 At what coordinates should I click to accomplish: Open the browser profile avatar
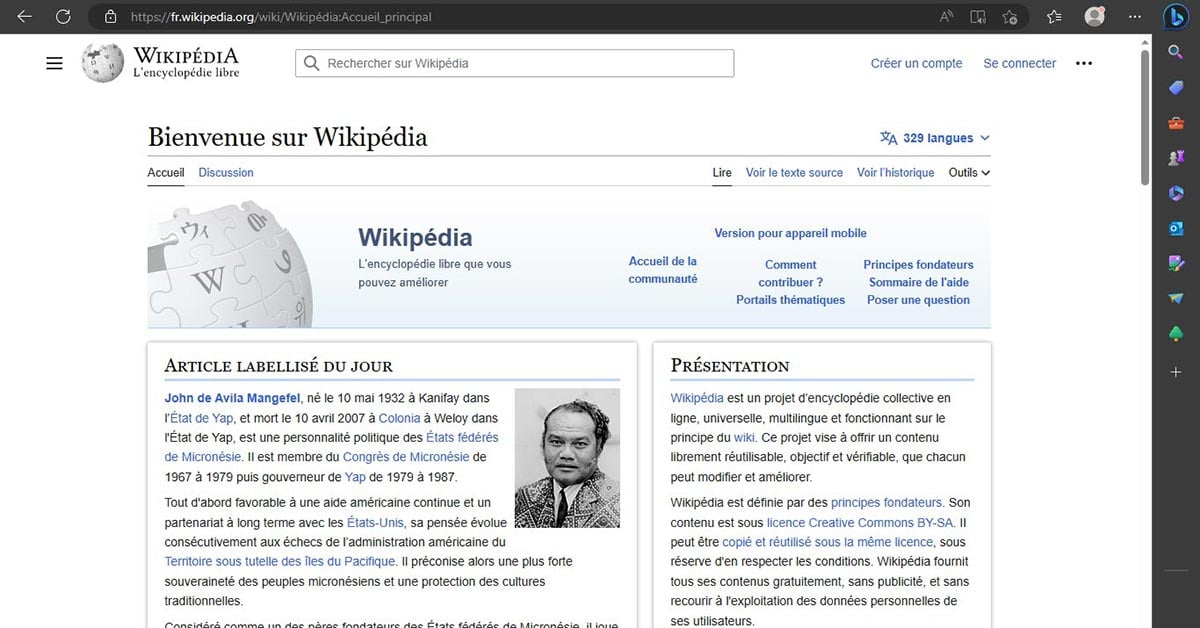tap(1094, 17)
